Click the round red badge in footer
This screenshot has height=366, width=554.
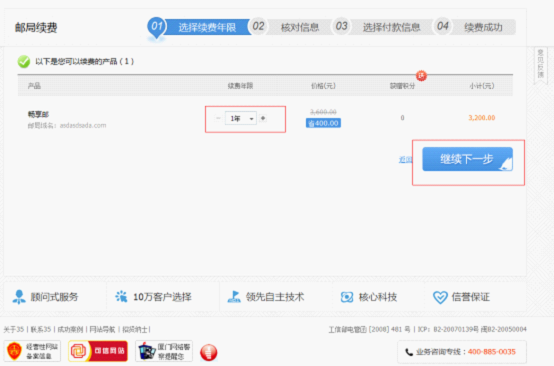[x=208, y=352]
